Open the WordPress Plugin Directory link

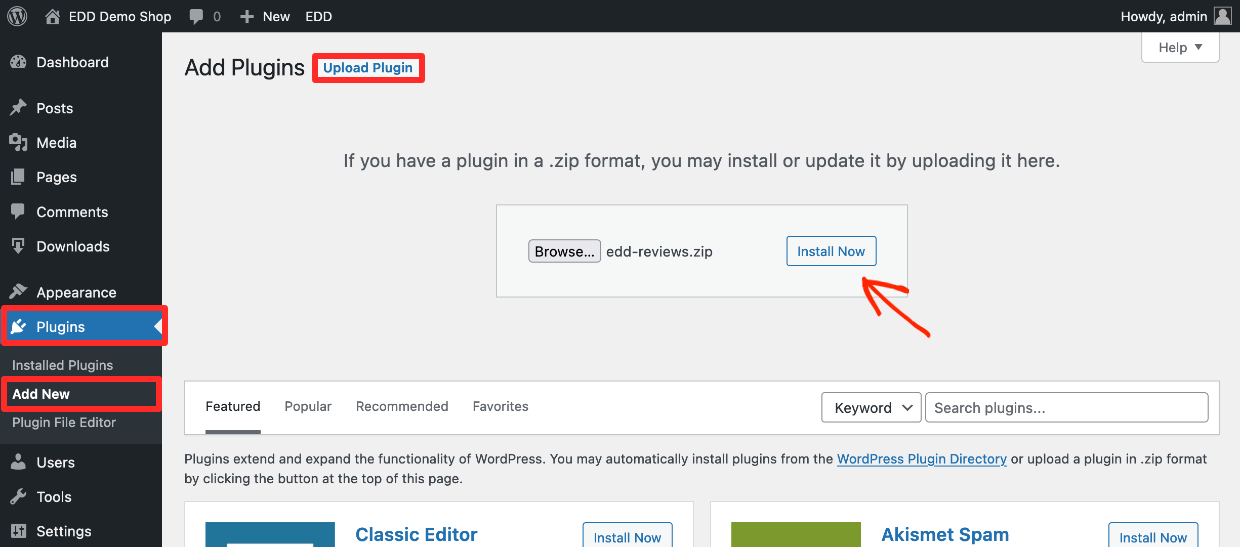(922, 459)
